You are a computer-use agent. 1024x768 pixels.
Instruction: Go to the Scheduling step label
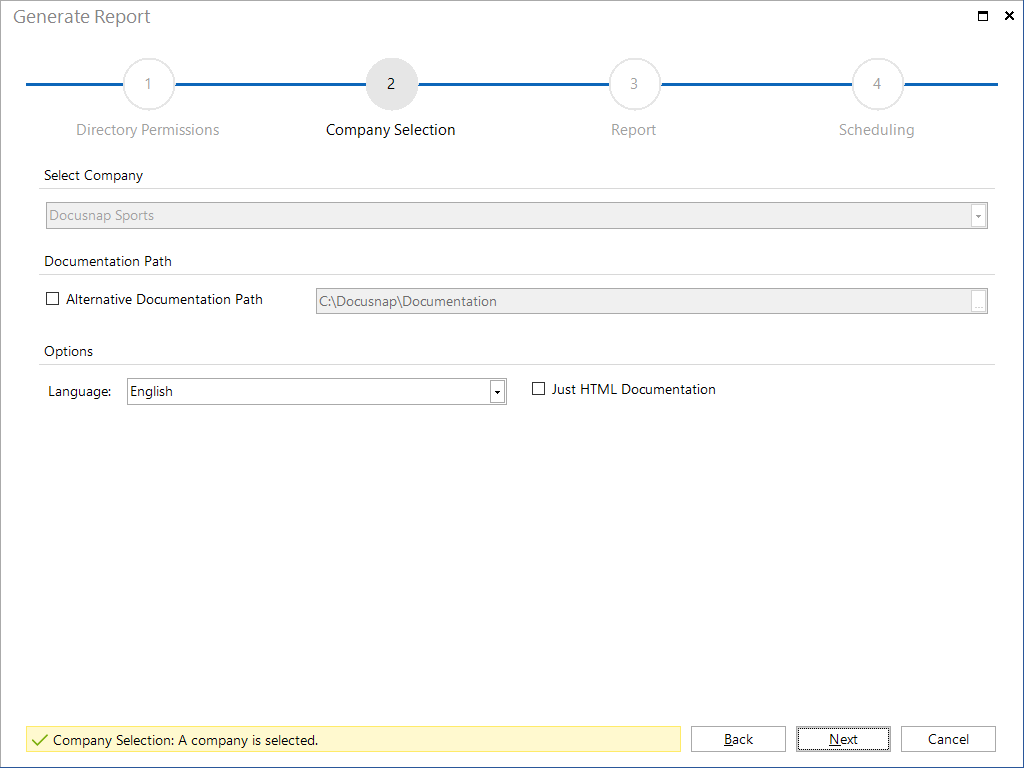pyautogui.click(x=876, y=130)
